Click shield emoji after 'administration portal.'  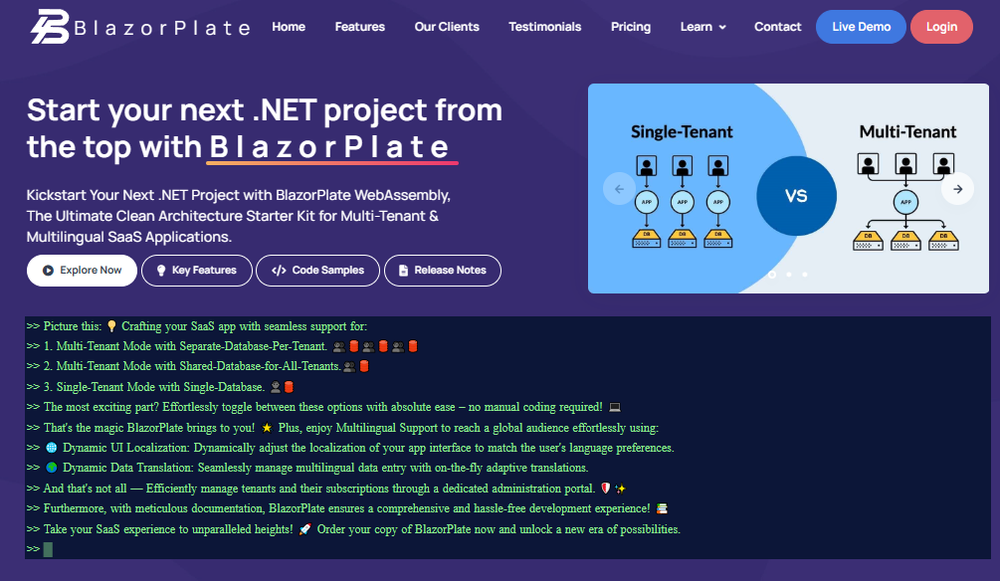tap(606, 488)
